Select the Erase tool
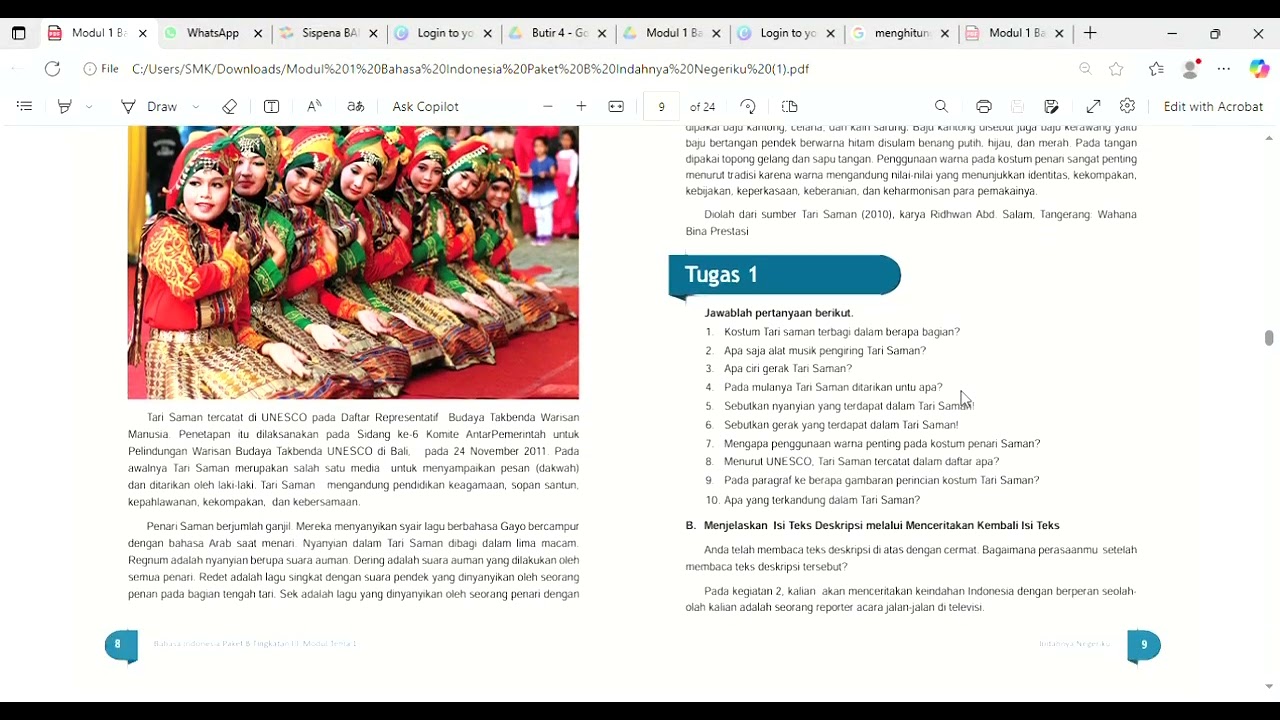 (229, 106)
